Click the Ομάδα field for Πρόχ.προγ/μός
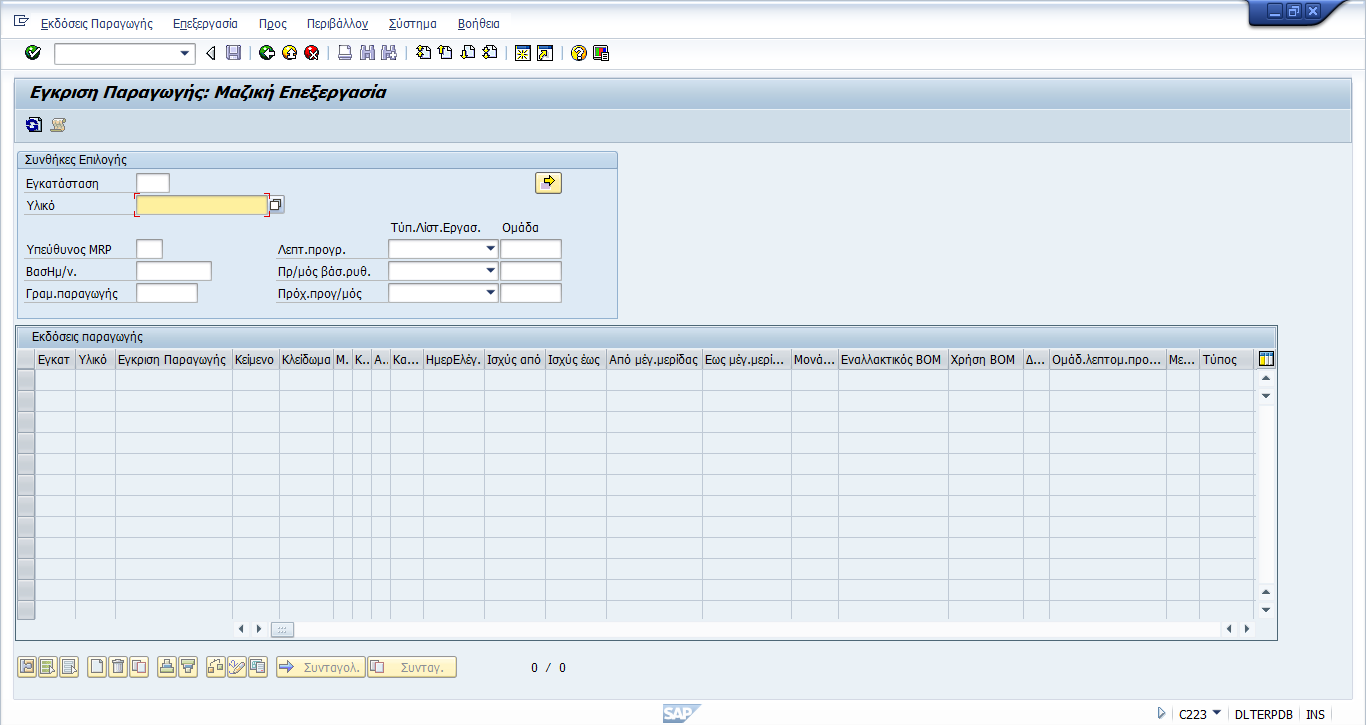Image resolution: width=1366 pixels, height=725 pixels. tap(531, 293)
